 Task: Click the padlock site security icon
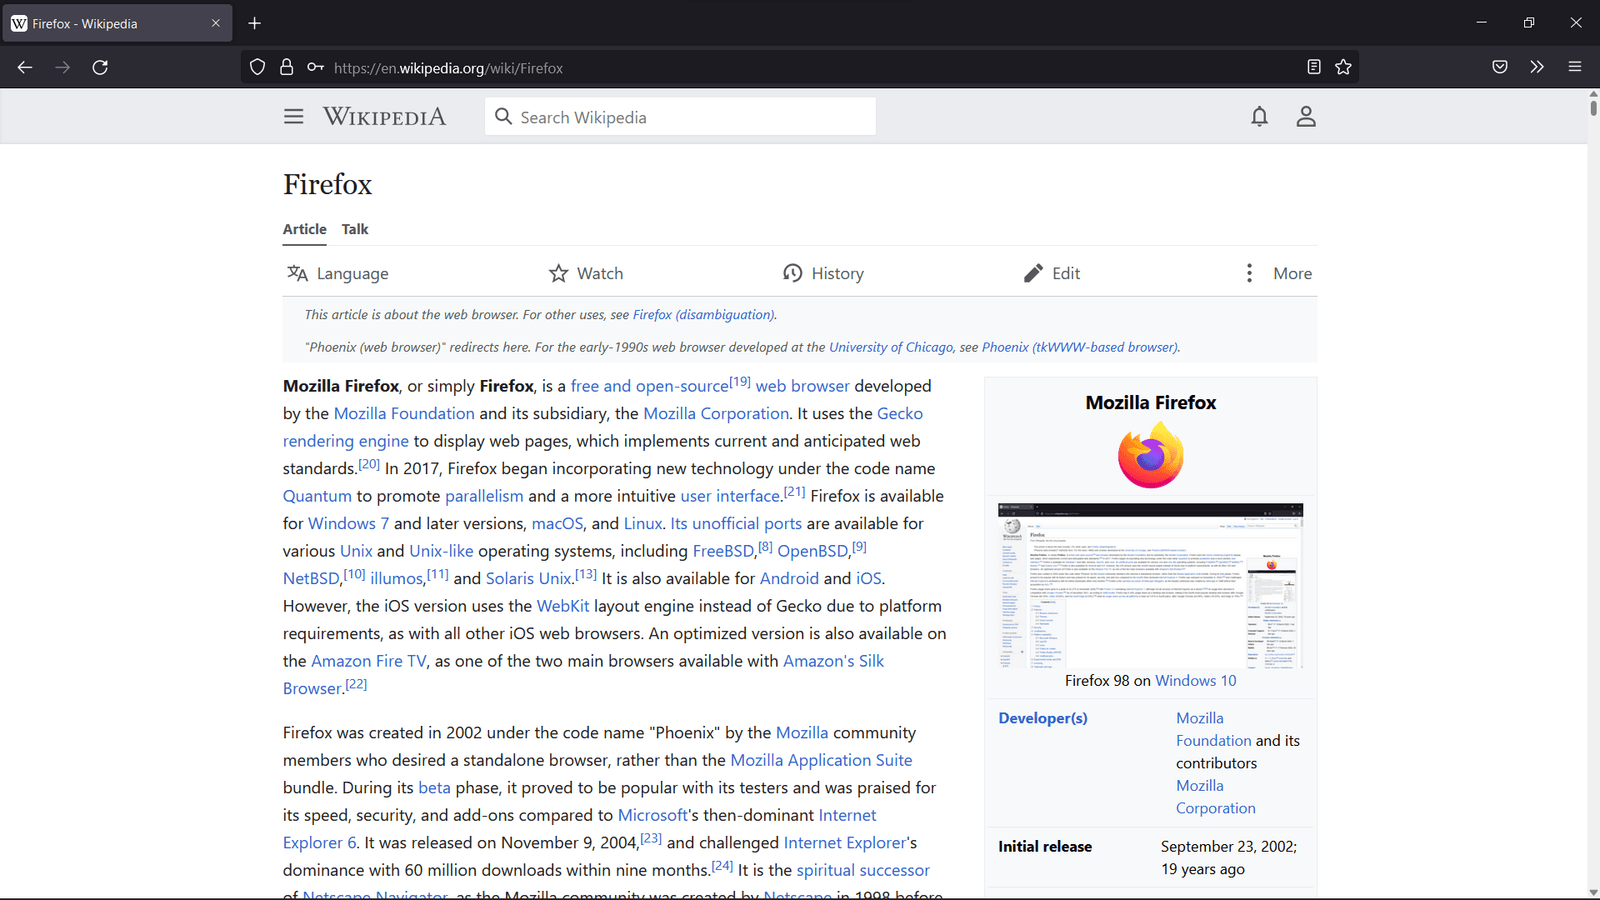pyautogui.click(x=287, y=67)
